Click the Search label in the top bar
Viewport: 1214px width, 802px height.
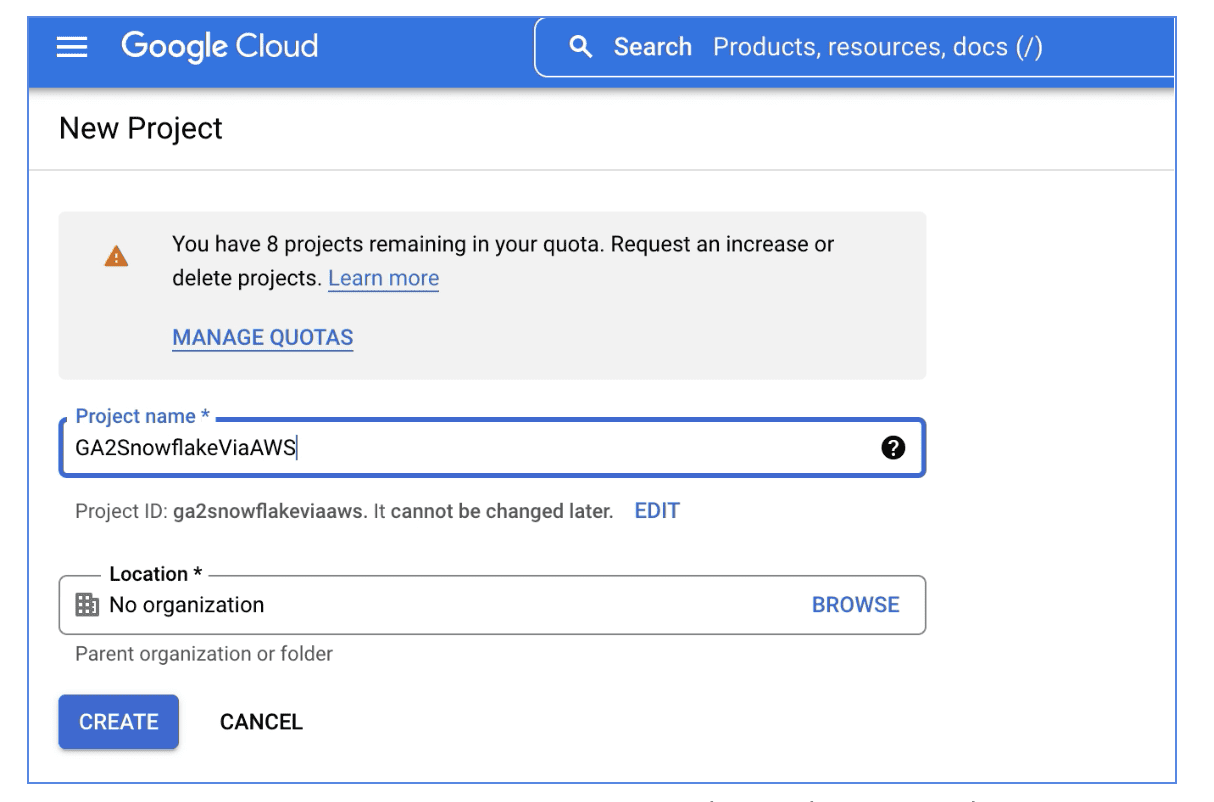click(x=653, y=47)
